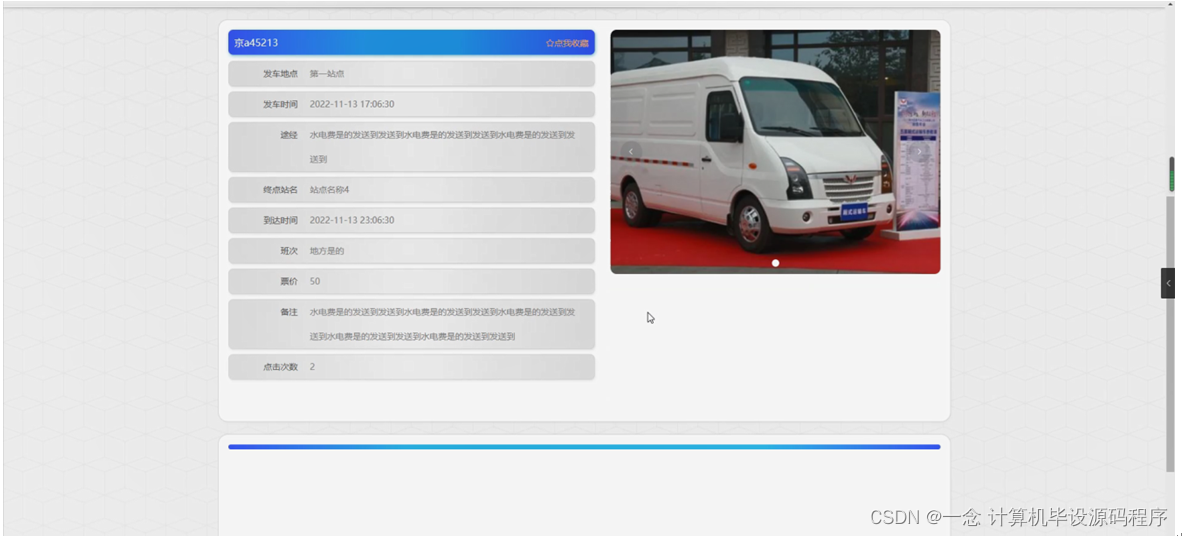Image resolution: width=1183 pixels, height=536 pixels.
Task: Expand the dark side panel arrow tab
Action: tap(1168, 283)
